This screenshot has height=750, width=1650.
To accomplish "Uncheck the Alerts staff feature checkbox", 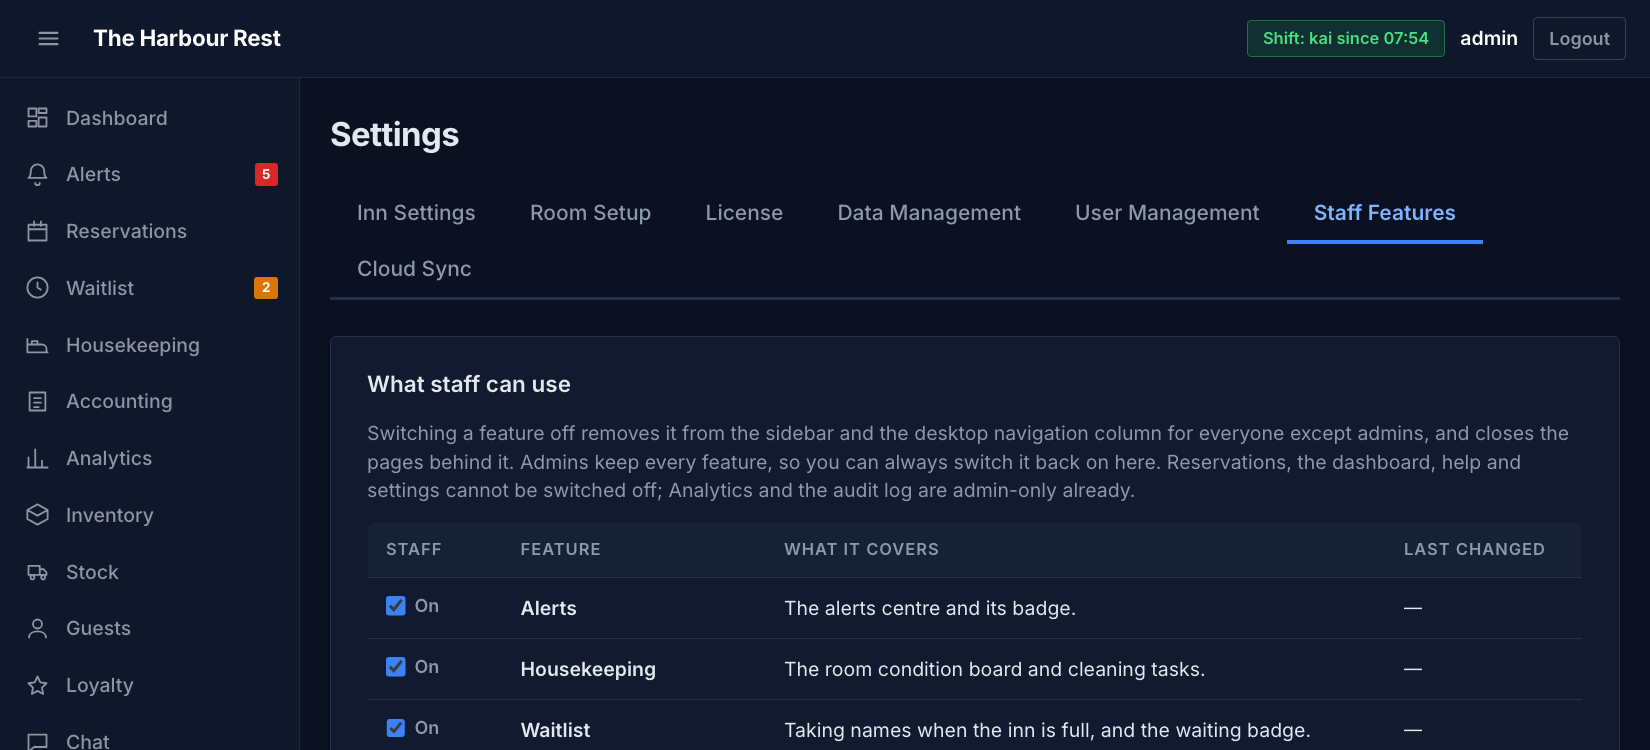I will coord(396,606).
